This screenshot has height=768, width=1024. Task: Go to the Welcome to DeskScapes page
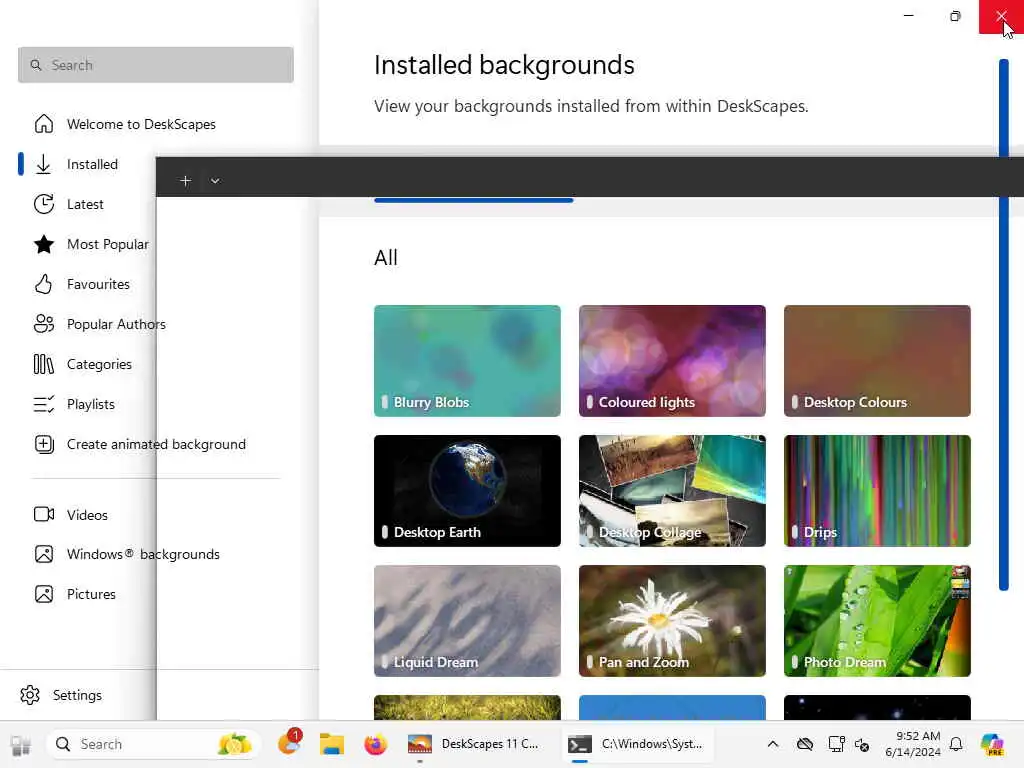[141, 124]
